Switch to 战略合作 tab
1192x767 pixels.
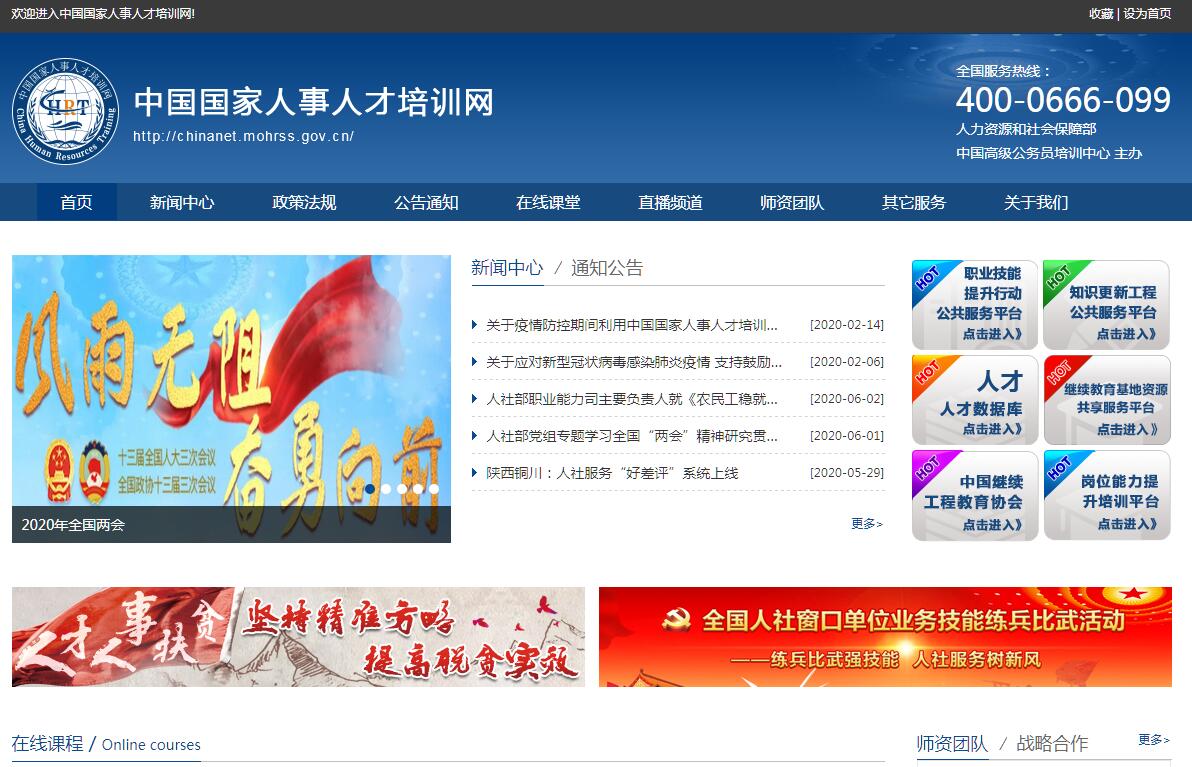pyautogui.click(x=1052, y=744)
